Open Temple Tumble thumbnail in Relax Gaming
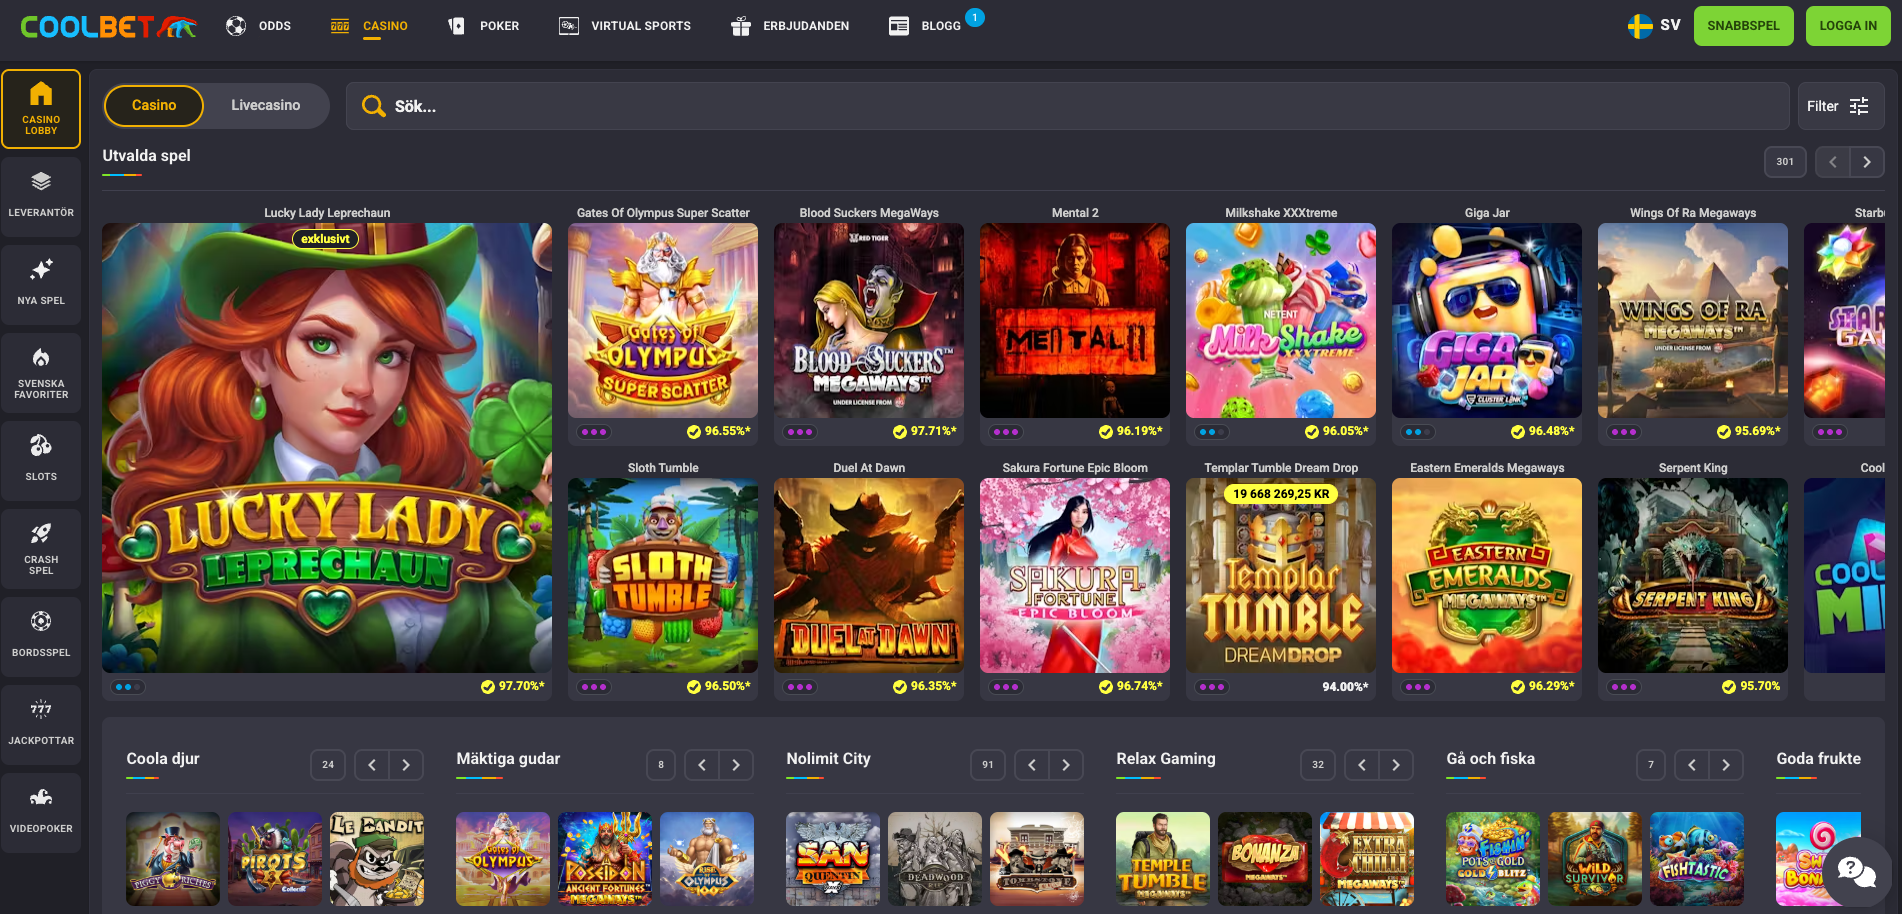Image resolution: width=1902 pixels, height=914 pixels. pyautogui.click(x=1163, y=859)
